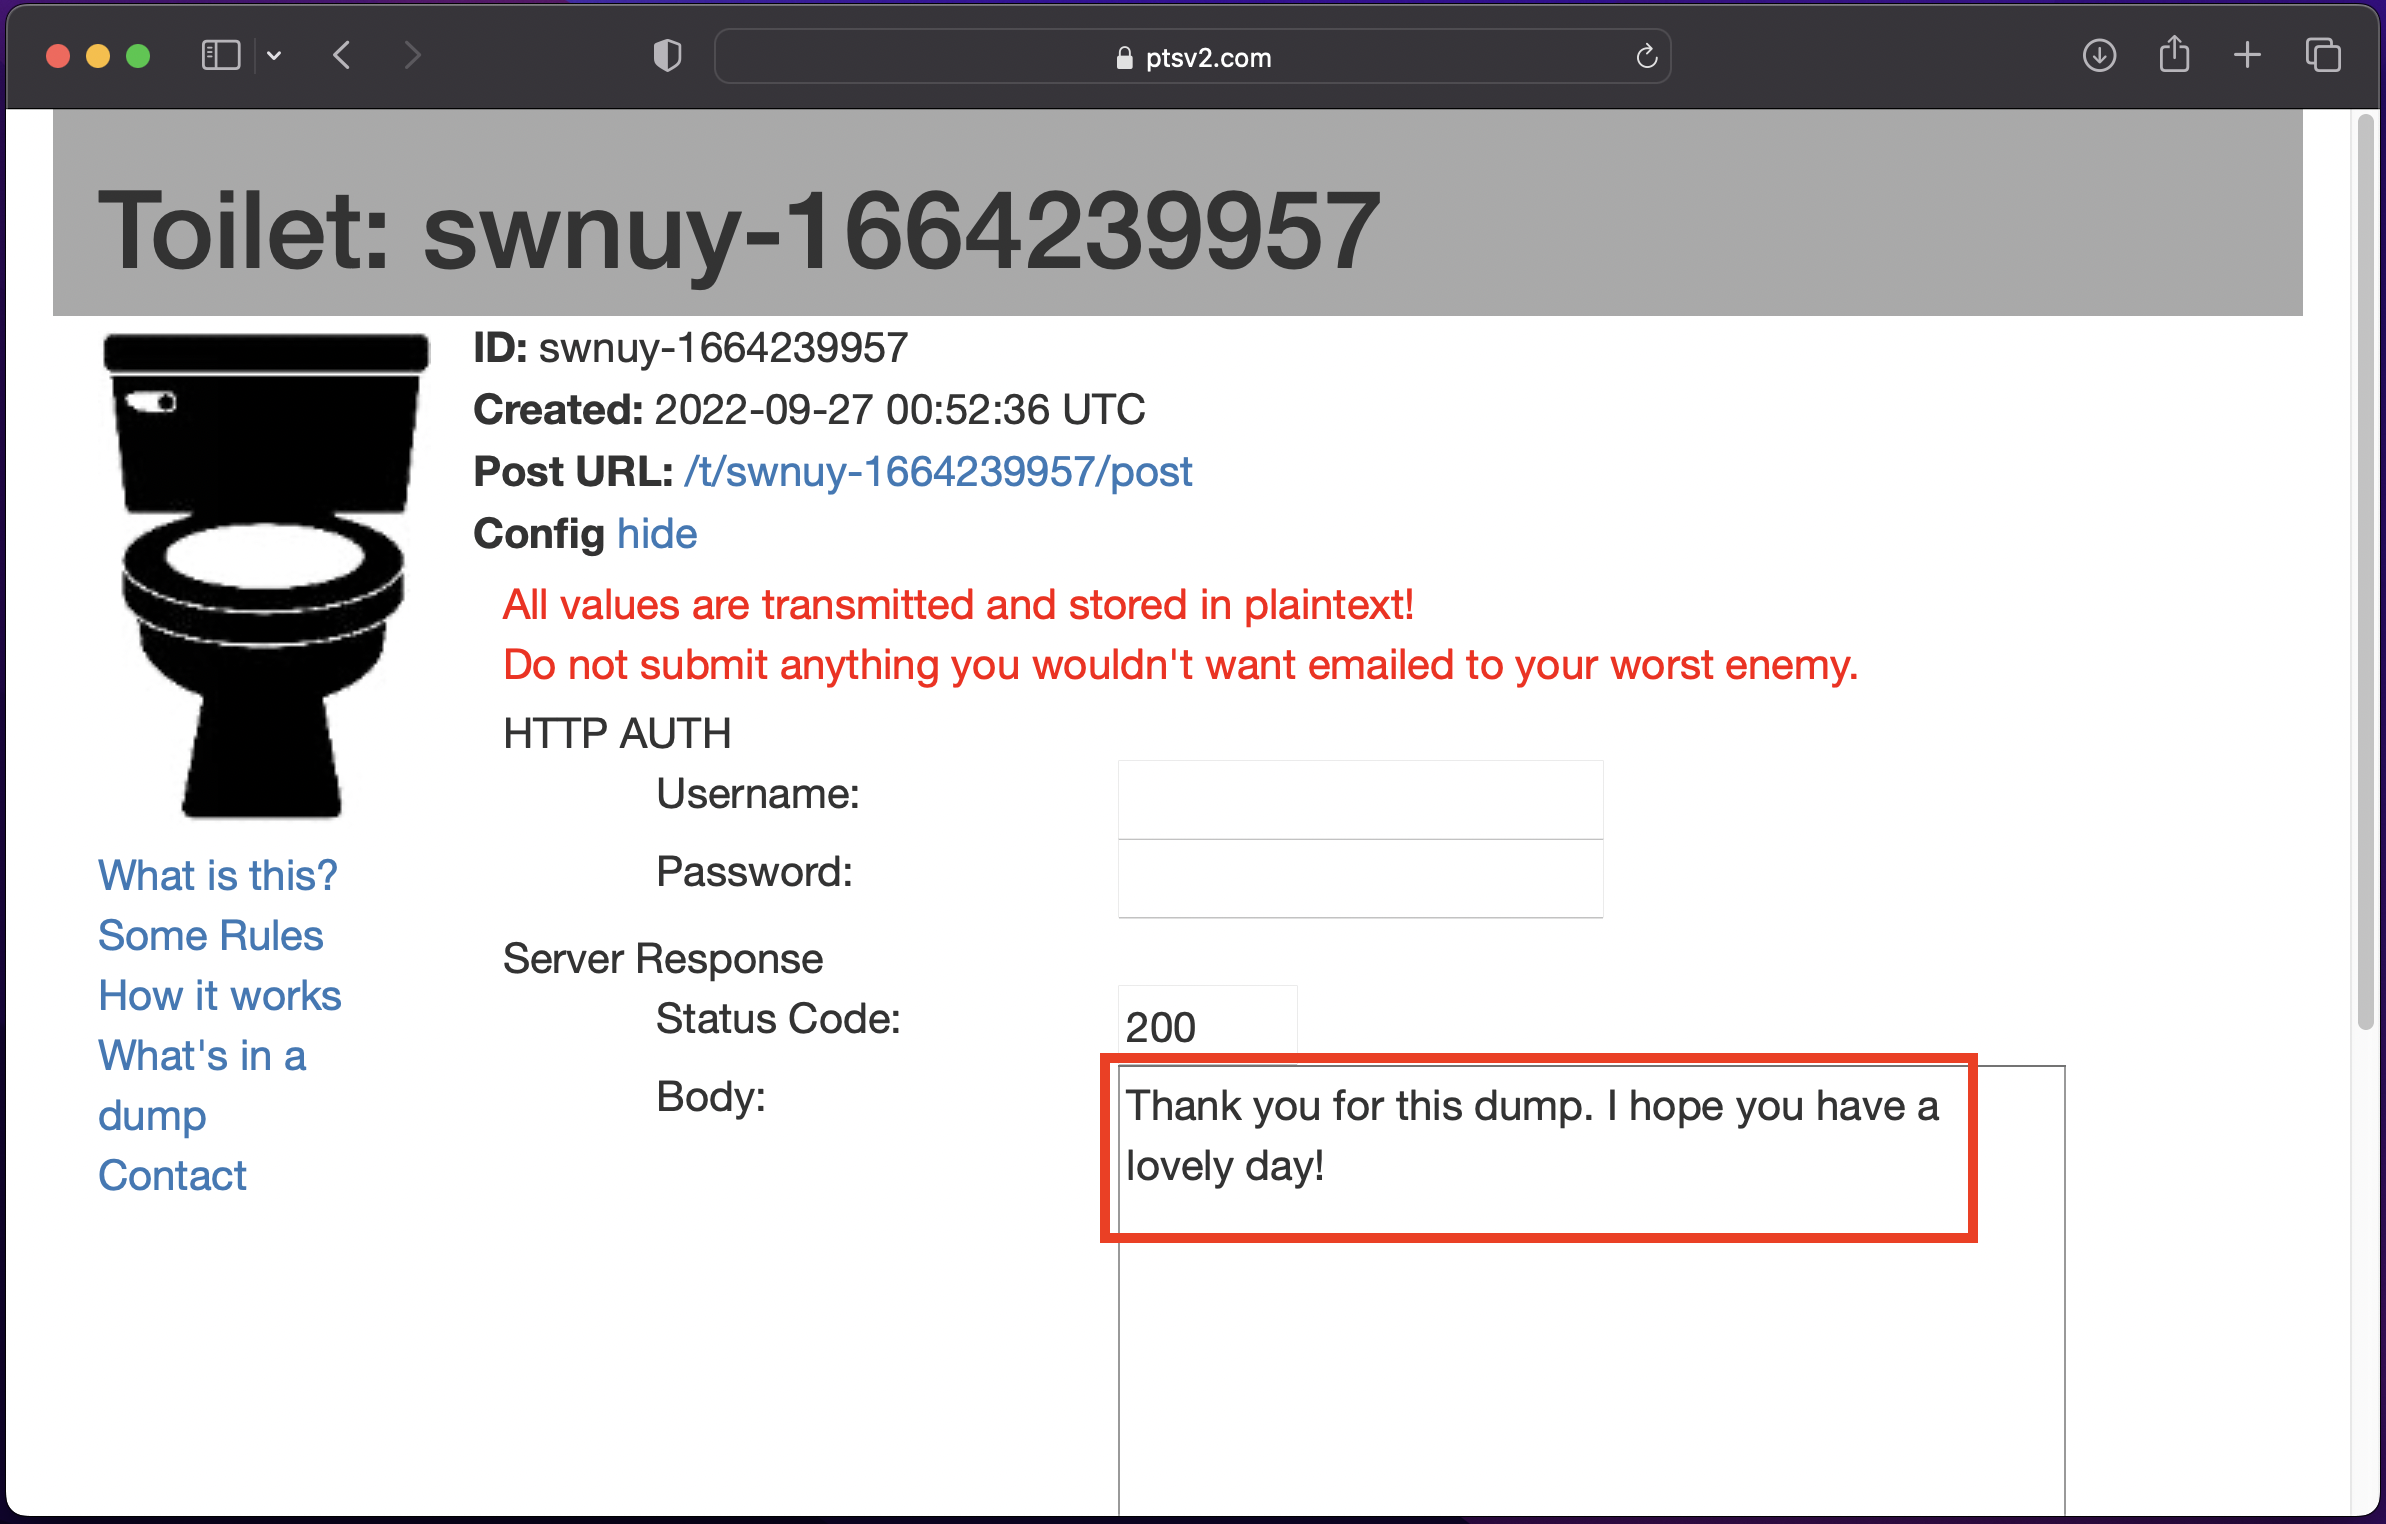2386x1524 pixels.
Task: Hide the Config section
Action: coord(656,534)
